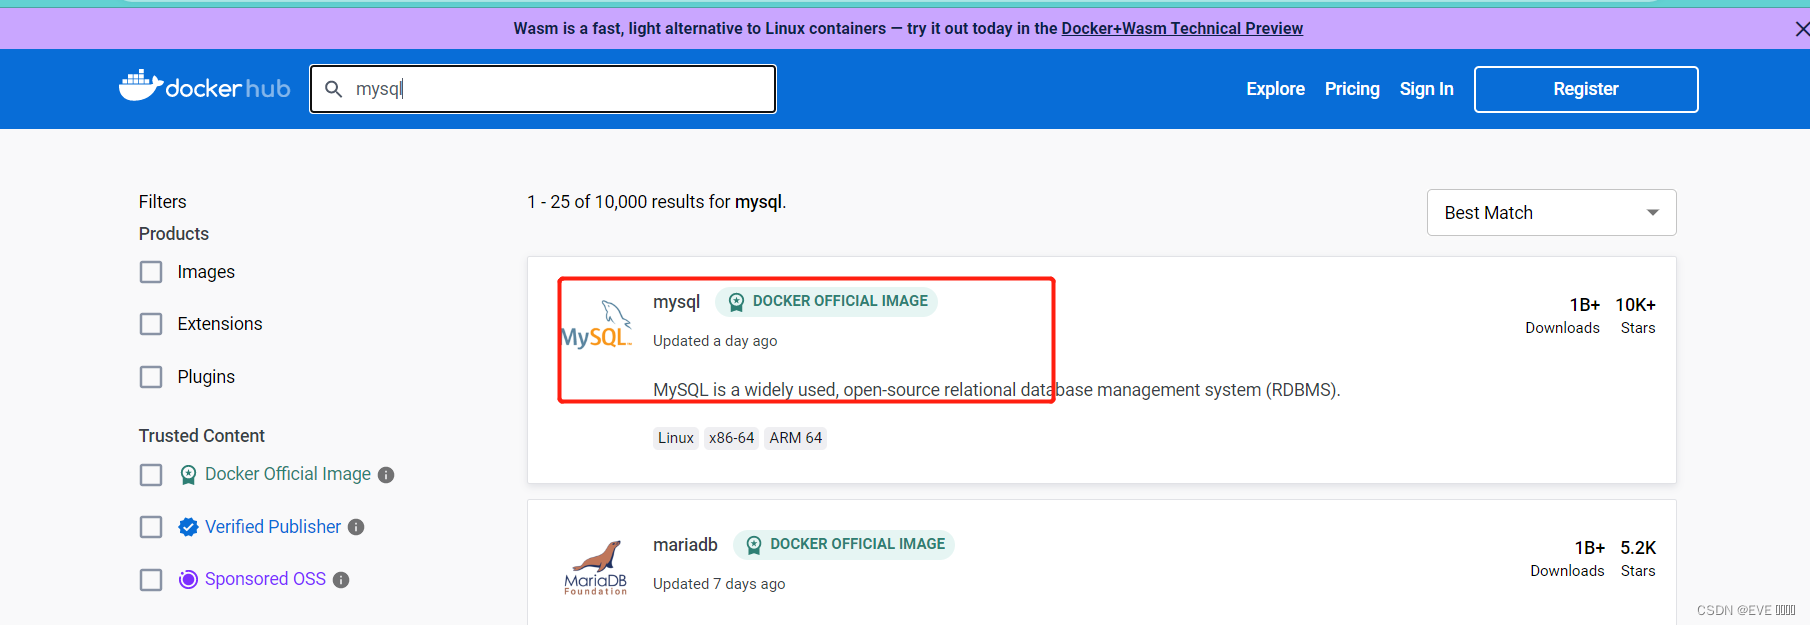
Task: Go to Sign In
Action: [1426, 89]
